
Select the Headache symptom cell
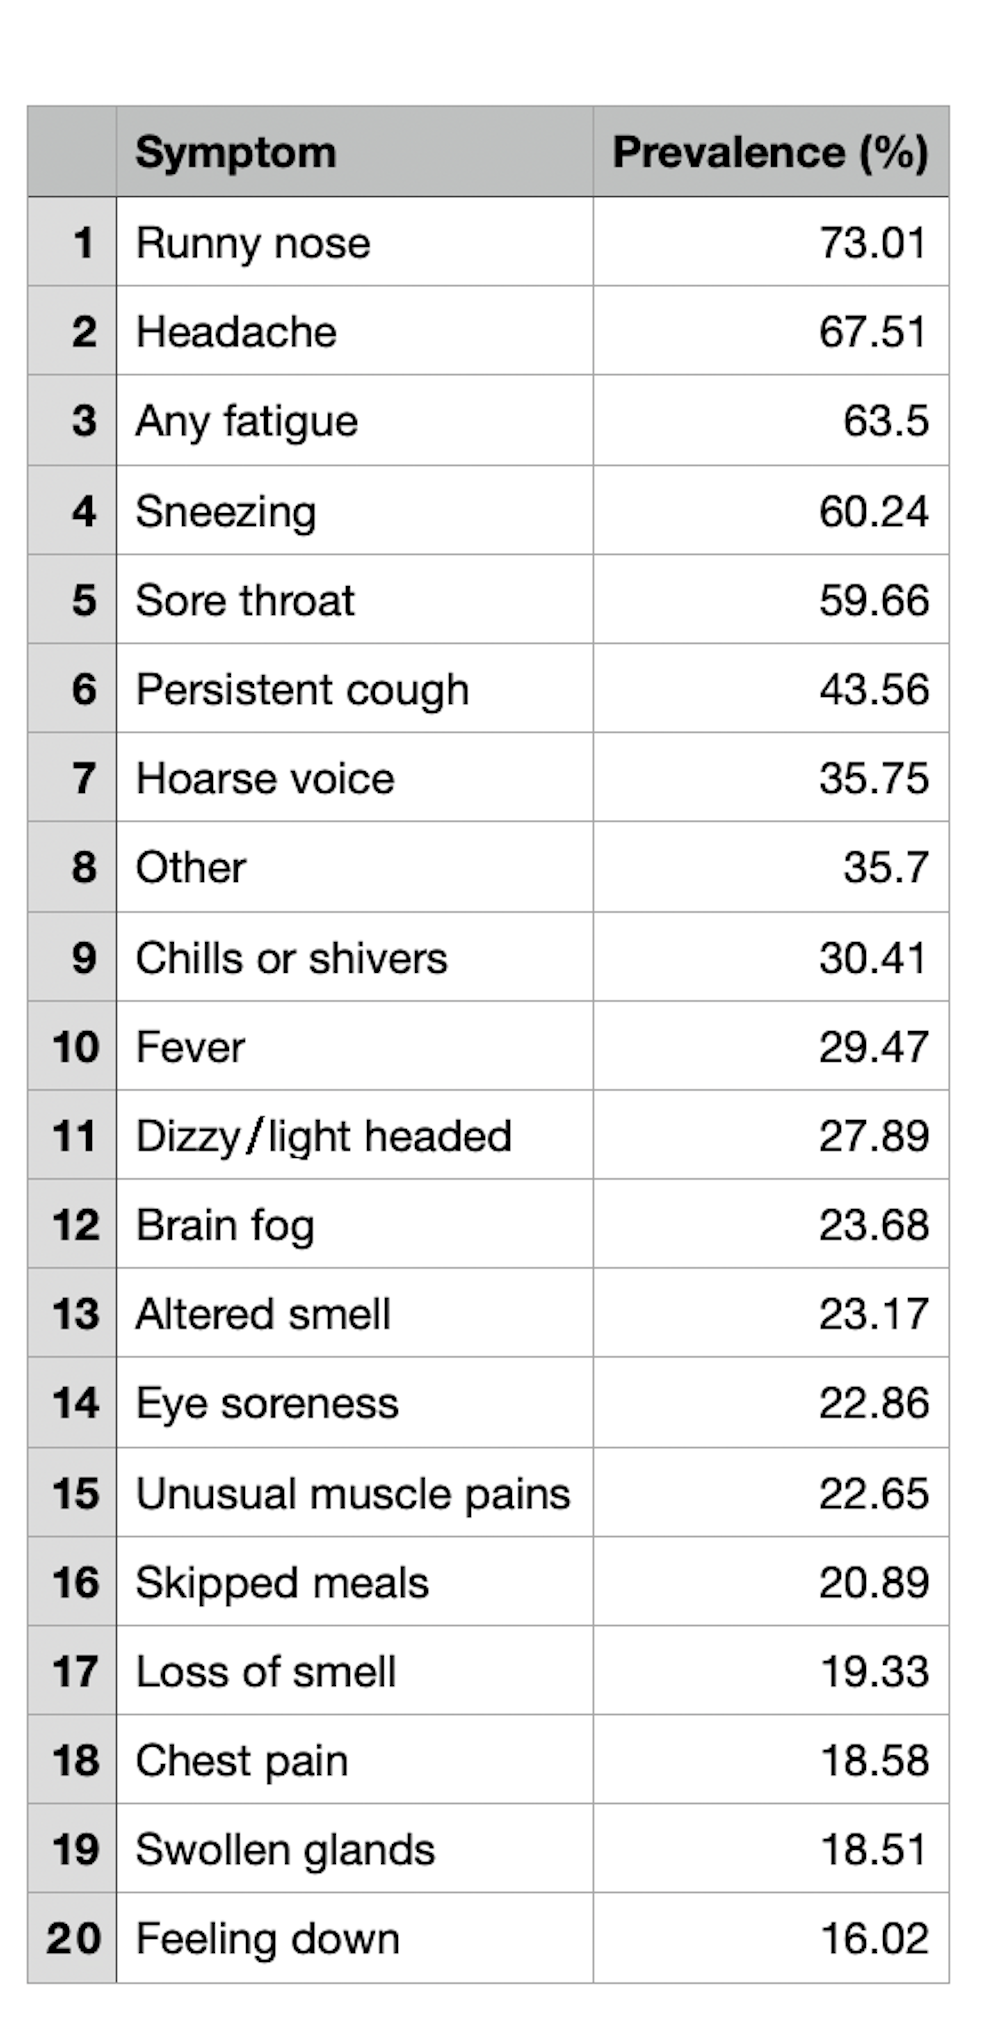(237, 332)
